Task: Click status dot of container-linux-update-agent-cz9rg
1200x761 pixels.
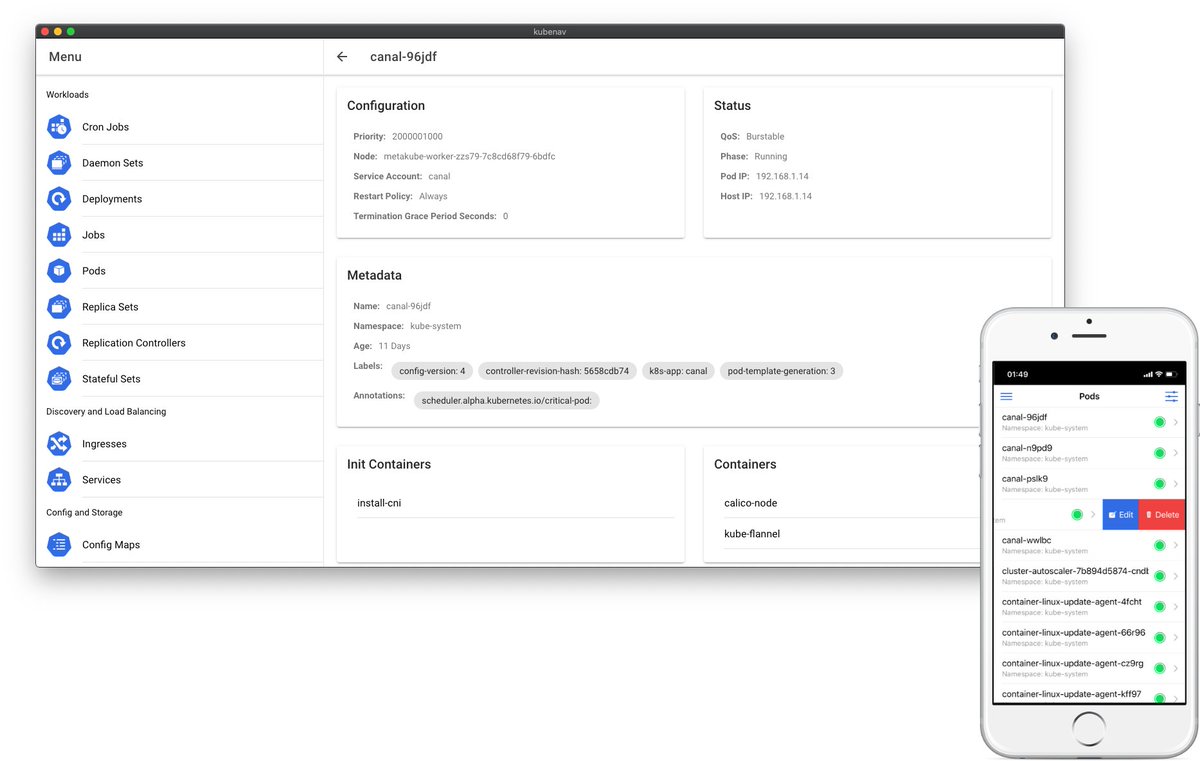Action: click(x=1160, y=668)
